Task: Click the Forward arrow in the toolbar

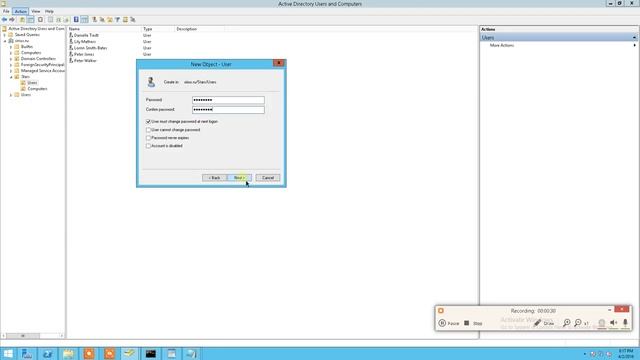Action: pos(12,20)
